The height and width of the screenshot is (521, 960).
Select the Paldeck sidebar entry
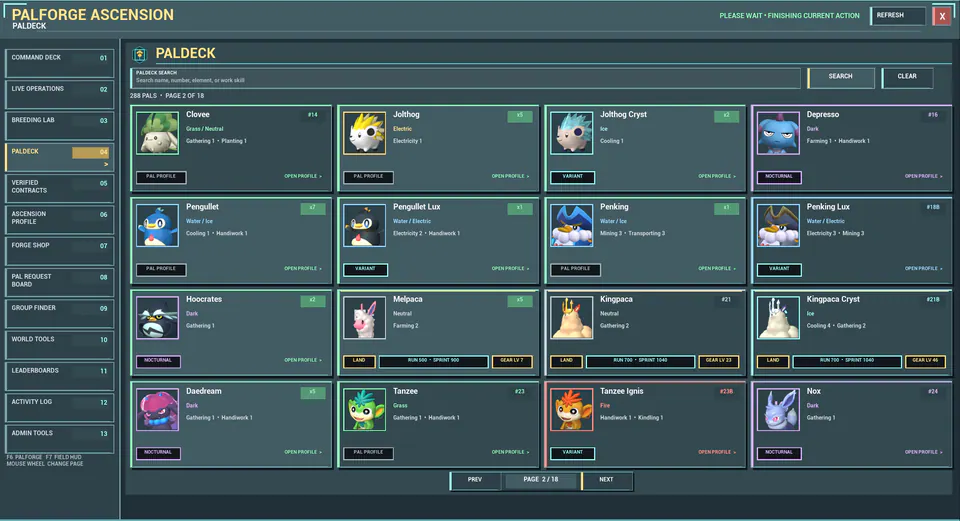pyautogui.click(x=59, y=157)
